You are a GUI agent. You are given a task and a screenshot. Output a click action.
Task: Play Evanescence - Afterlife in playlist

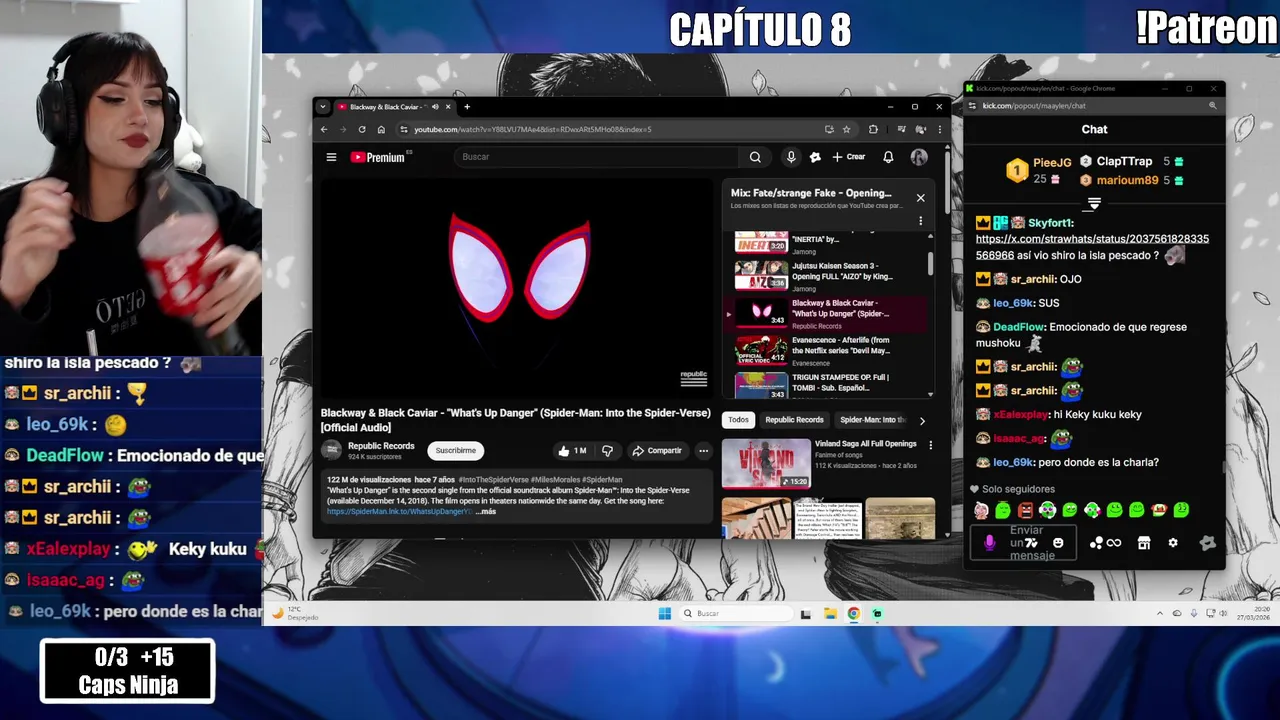(830, 350)
